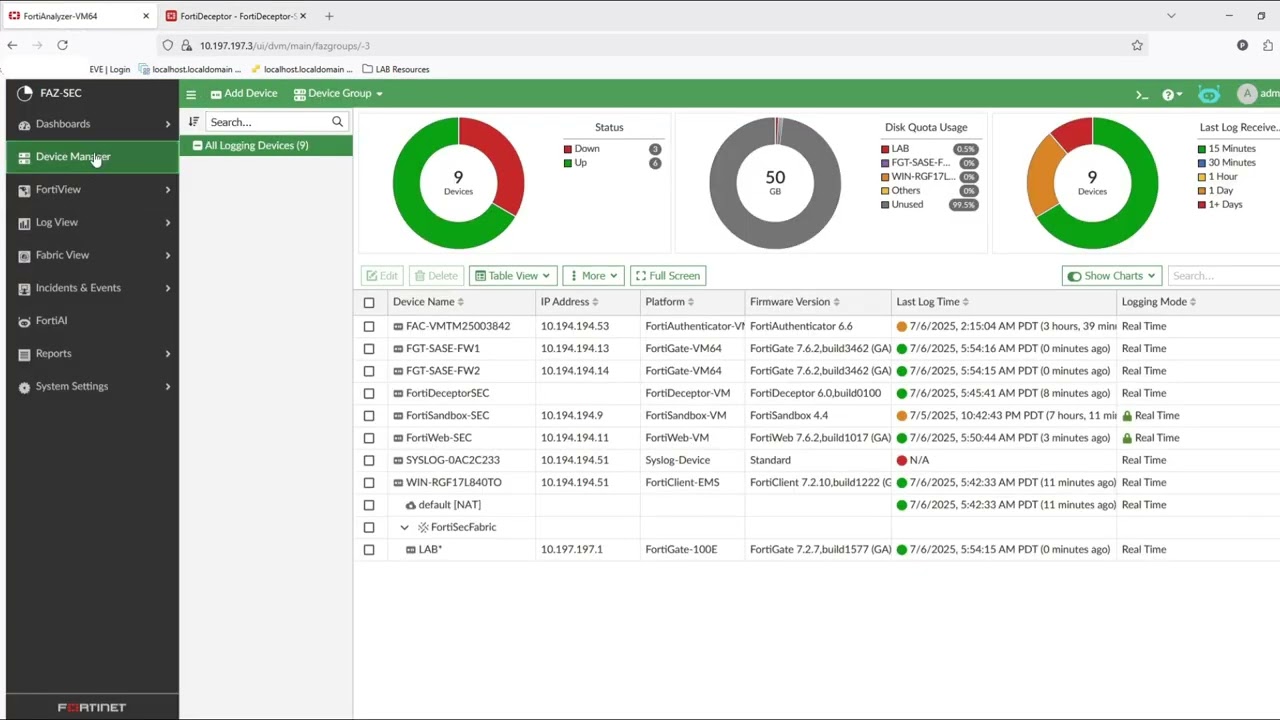Sort by Firmware Version column
The width and height of the screenshot is (1280, 720).
(794, 302)
